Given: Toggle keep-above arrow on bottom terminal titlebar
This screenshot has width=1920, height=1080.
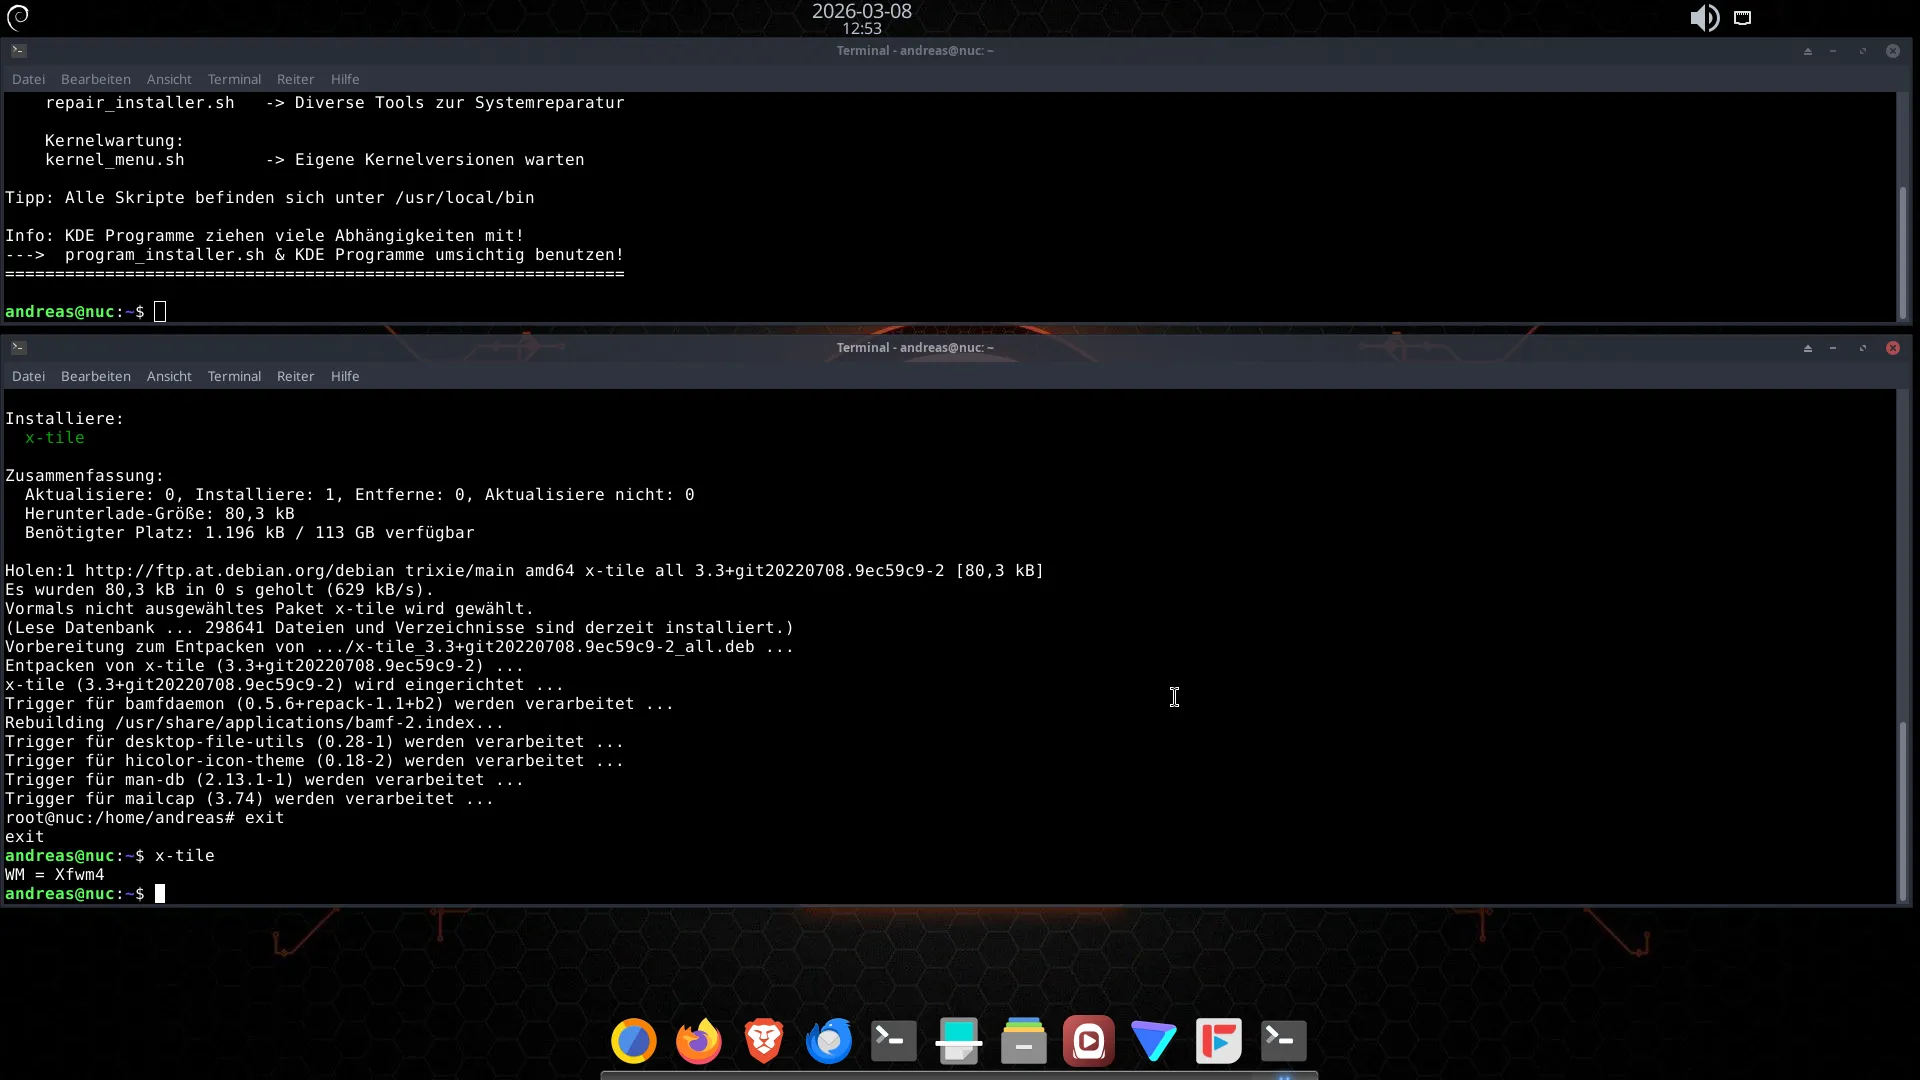Looking at the screenshot, I should pos(1807,348).
